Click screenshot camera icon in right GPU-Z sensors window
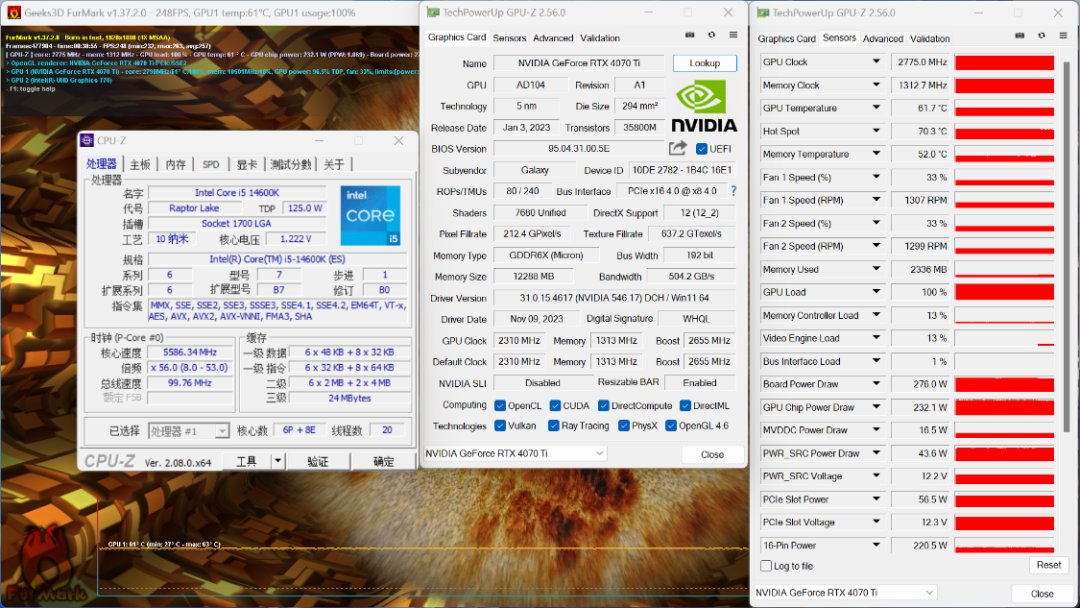 click(1019, 36)
